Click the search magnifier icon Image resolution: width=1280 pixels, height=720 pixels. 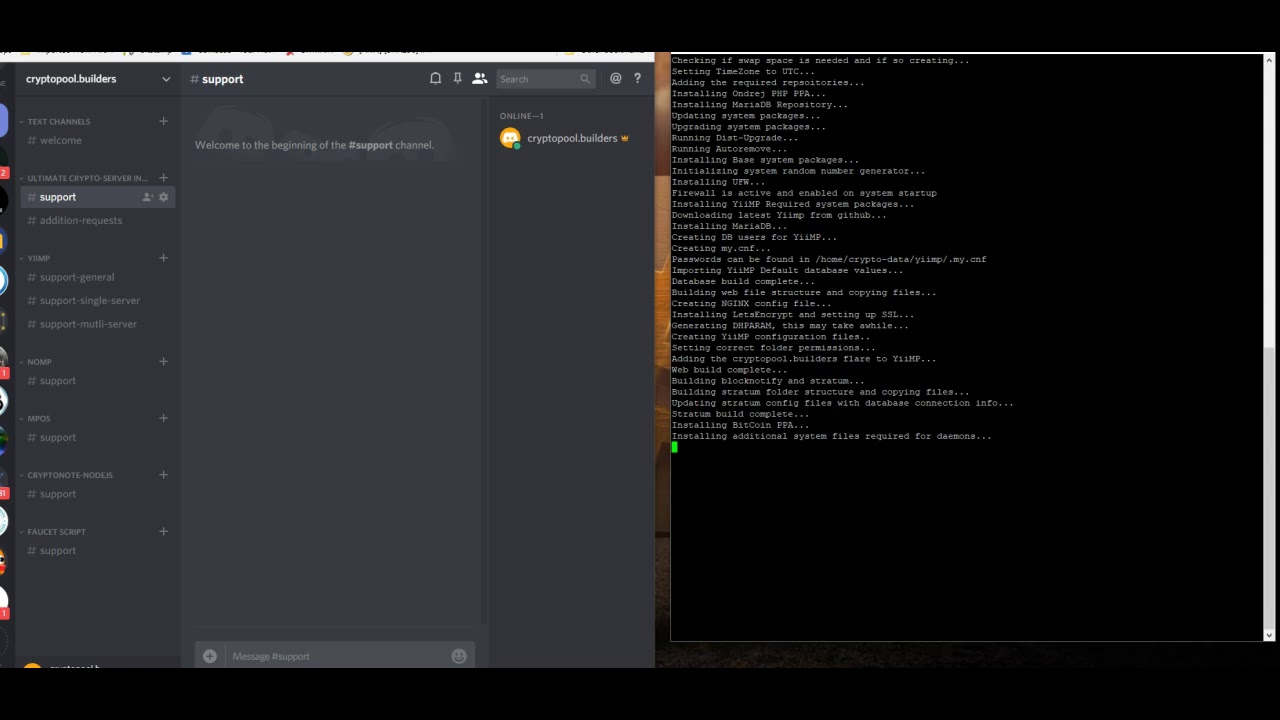(585, 79)
